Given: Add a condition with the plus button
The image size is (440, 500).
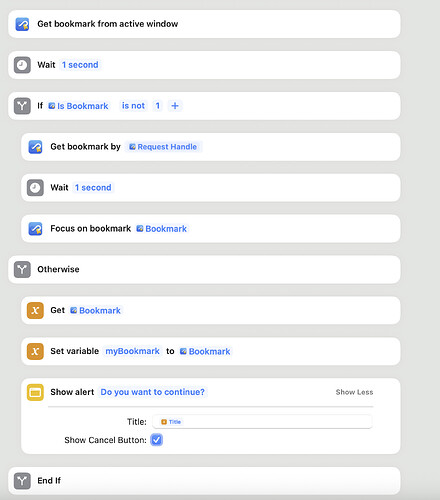Looking at the screenshot, I should pyautogui.click(x=175, y=106).
